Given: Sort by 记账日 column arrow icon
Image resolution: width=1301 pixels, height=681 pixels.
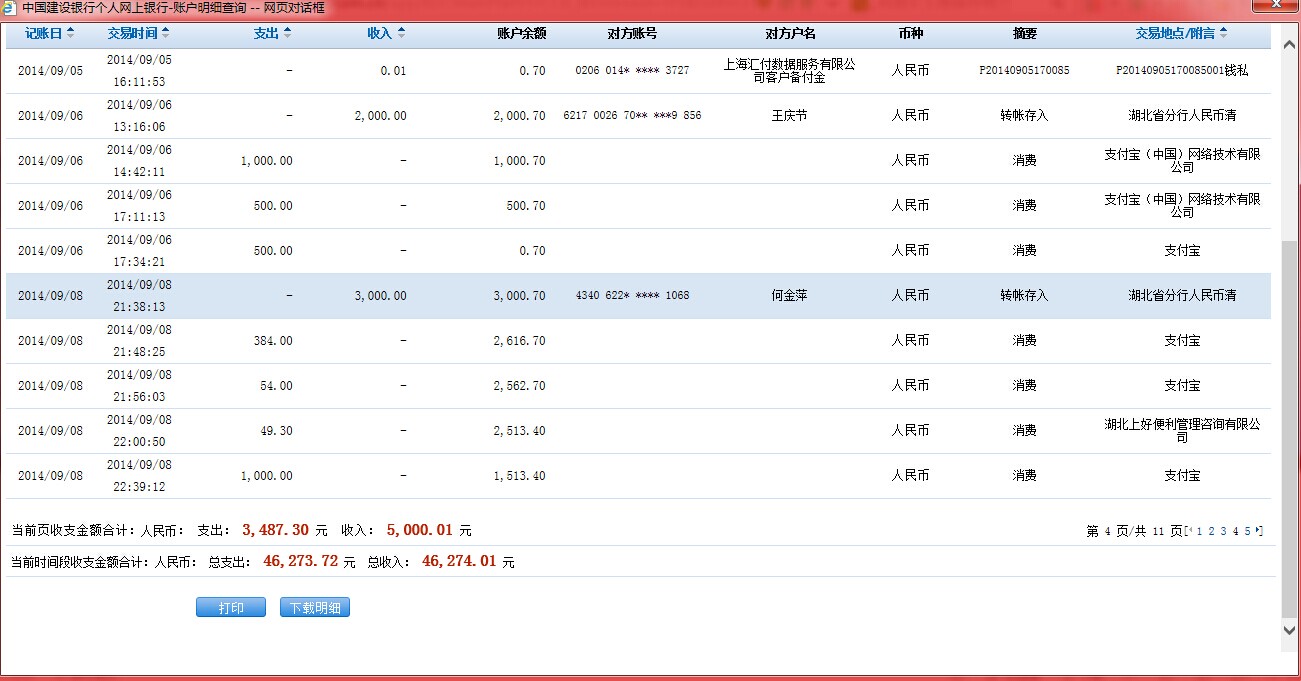Looking at the screenshot, I should [x=70, y=33].
